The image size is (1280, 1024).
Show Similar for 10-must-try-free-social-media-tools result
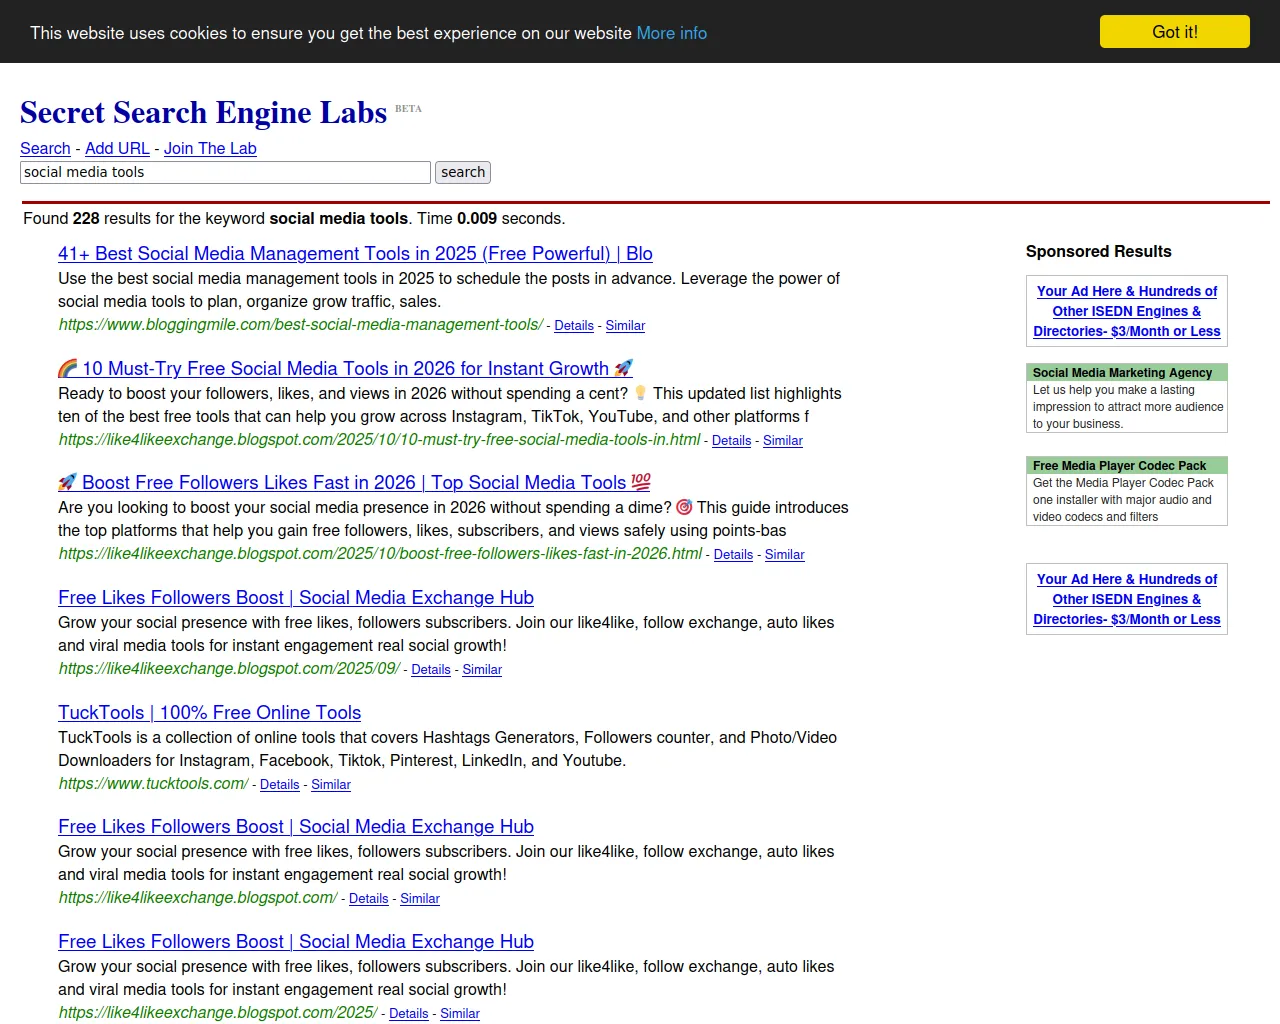pyautogui.click(x=783, y=441)
